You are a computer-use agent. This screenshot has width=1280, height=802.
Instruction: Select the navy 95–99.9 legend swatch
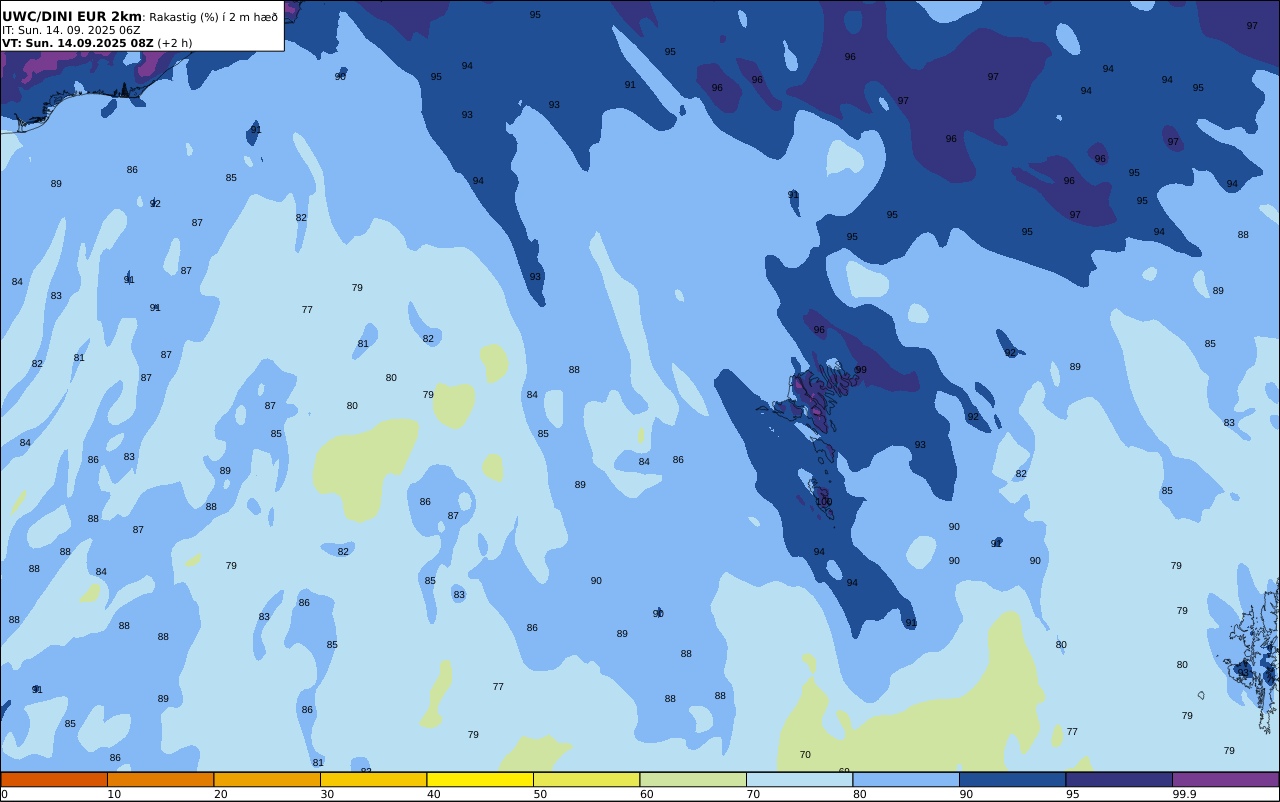[1119, 779]
